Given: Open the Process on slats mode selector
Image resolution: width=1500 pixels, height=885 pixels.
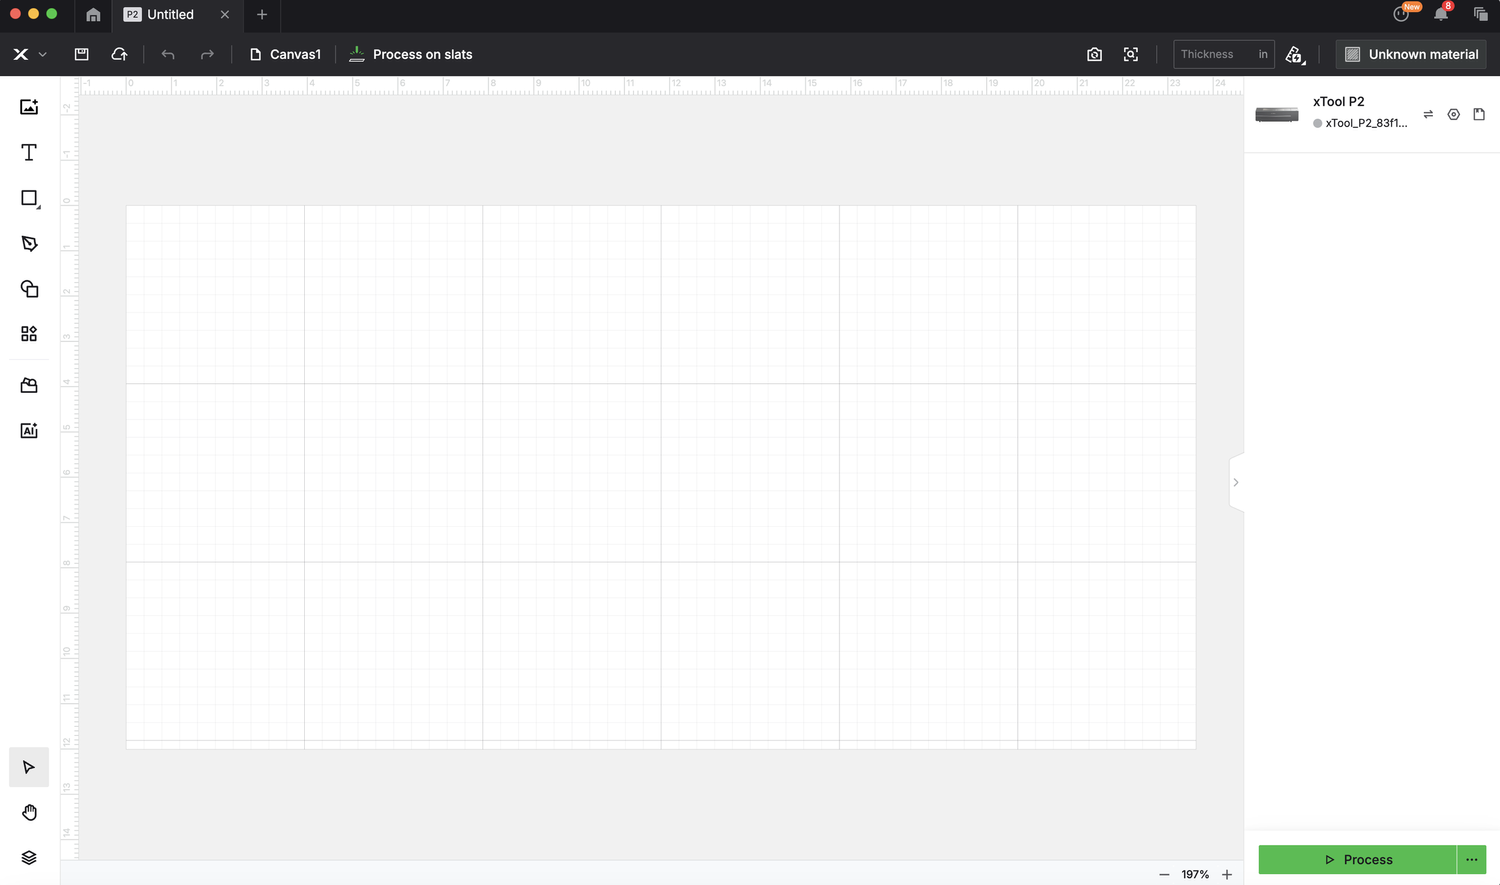Looking at the screenshot, I should pos(410,54).
